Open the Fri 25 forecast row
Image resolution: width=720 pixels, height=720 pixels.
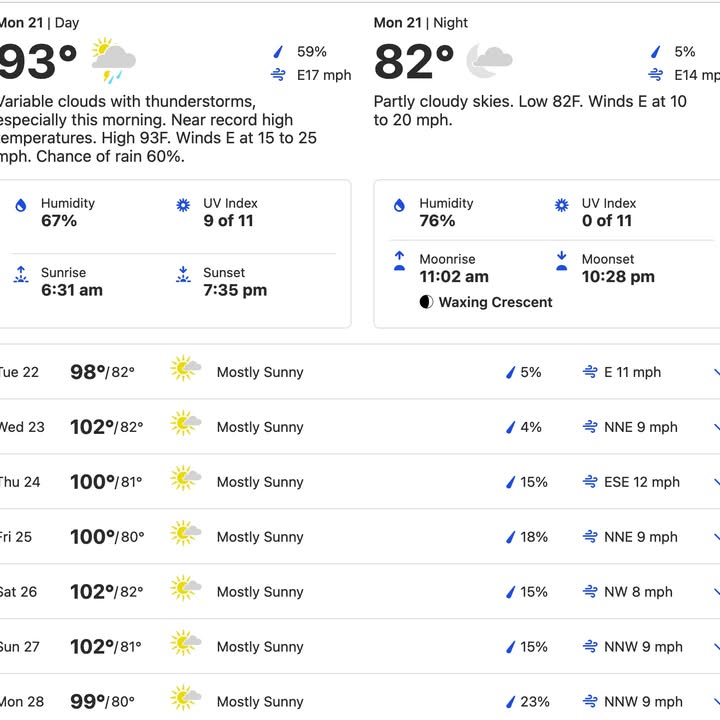click(360, 536)
